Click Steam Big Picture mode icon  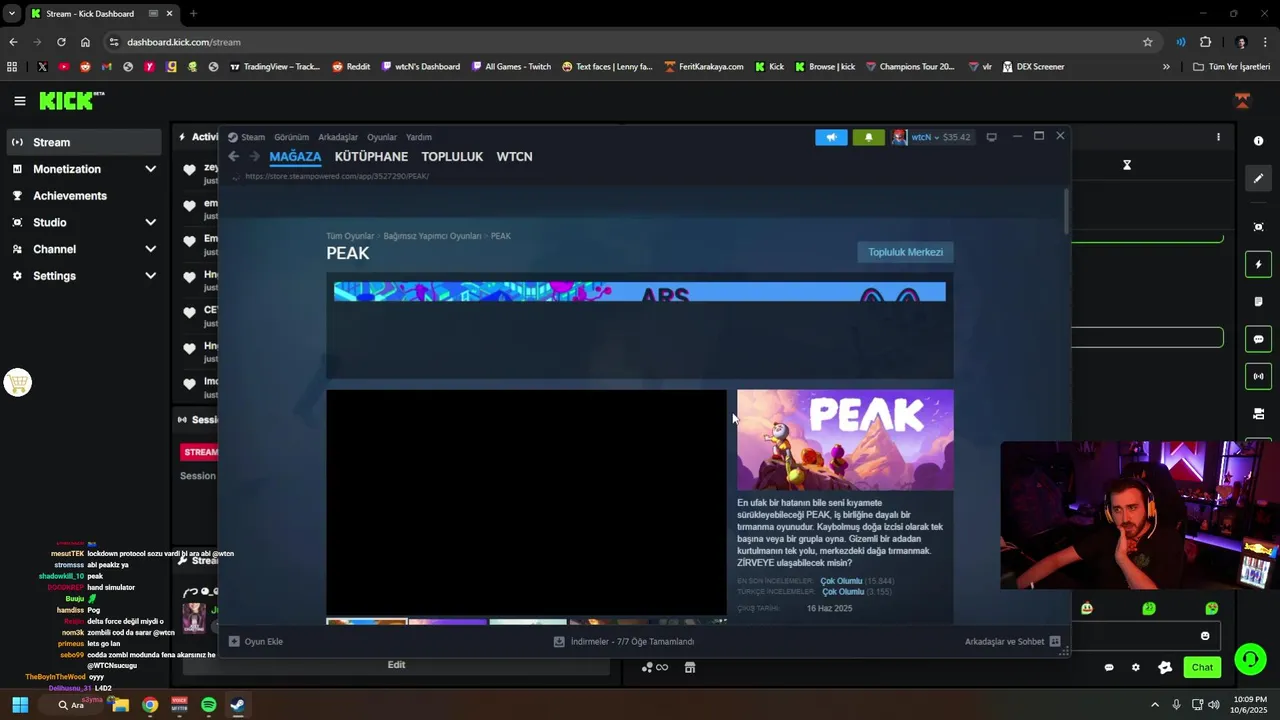coord(991,137)
